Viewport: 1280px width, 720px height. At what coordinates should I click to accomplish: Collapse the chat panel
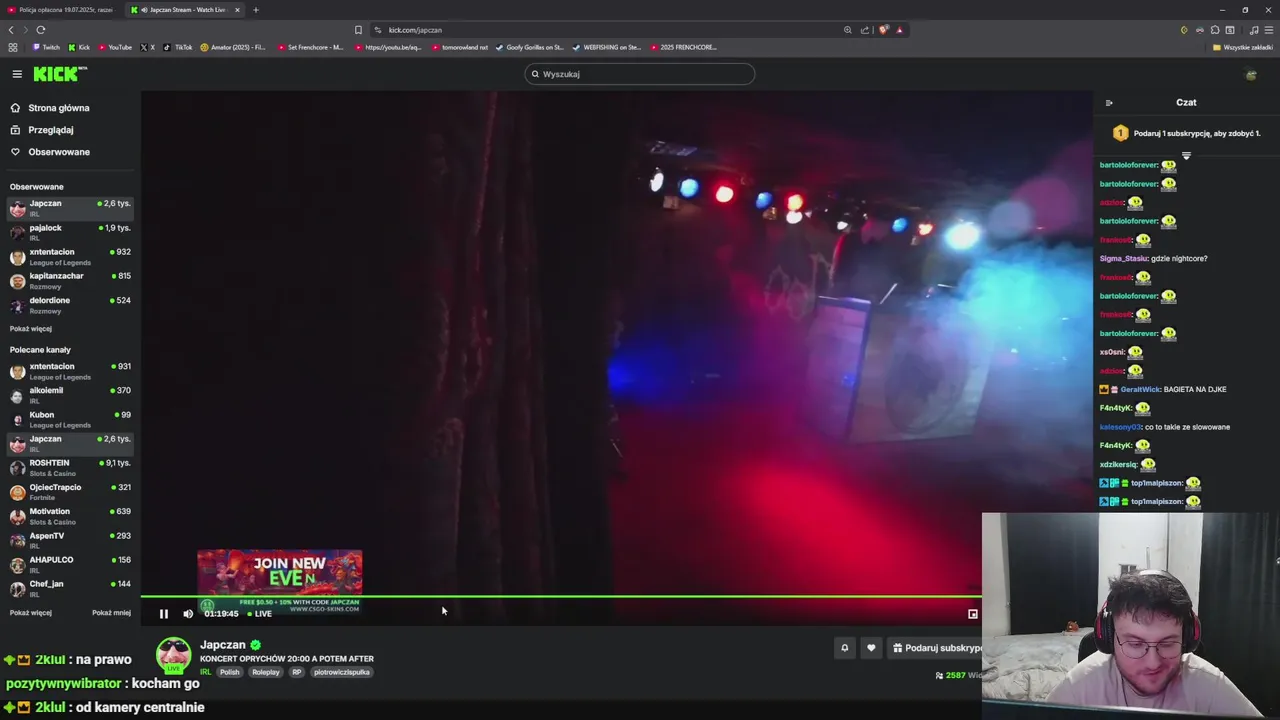tap(1109, 103)
